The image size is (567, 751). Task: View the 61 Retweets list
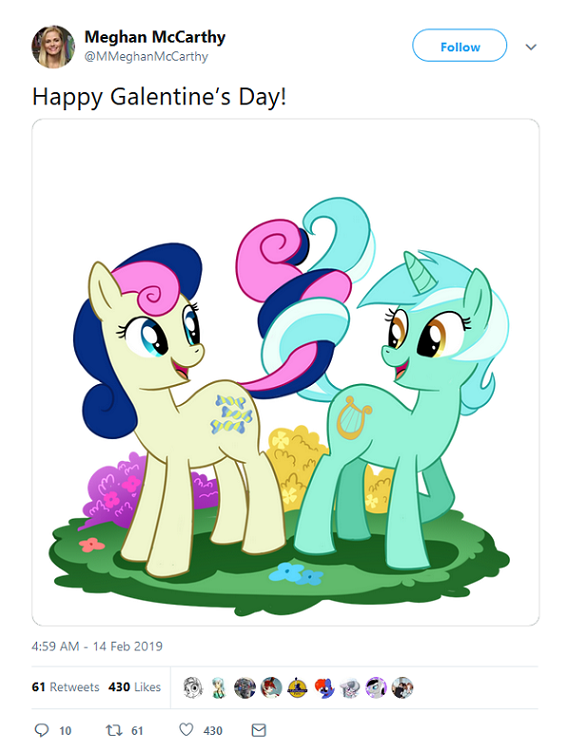[66, 687]
